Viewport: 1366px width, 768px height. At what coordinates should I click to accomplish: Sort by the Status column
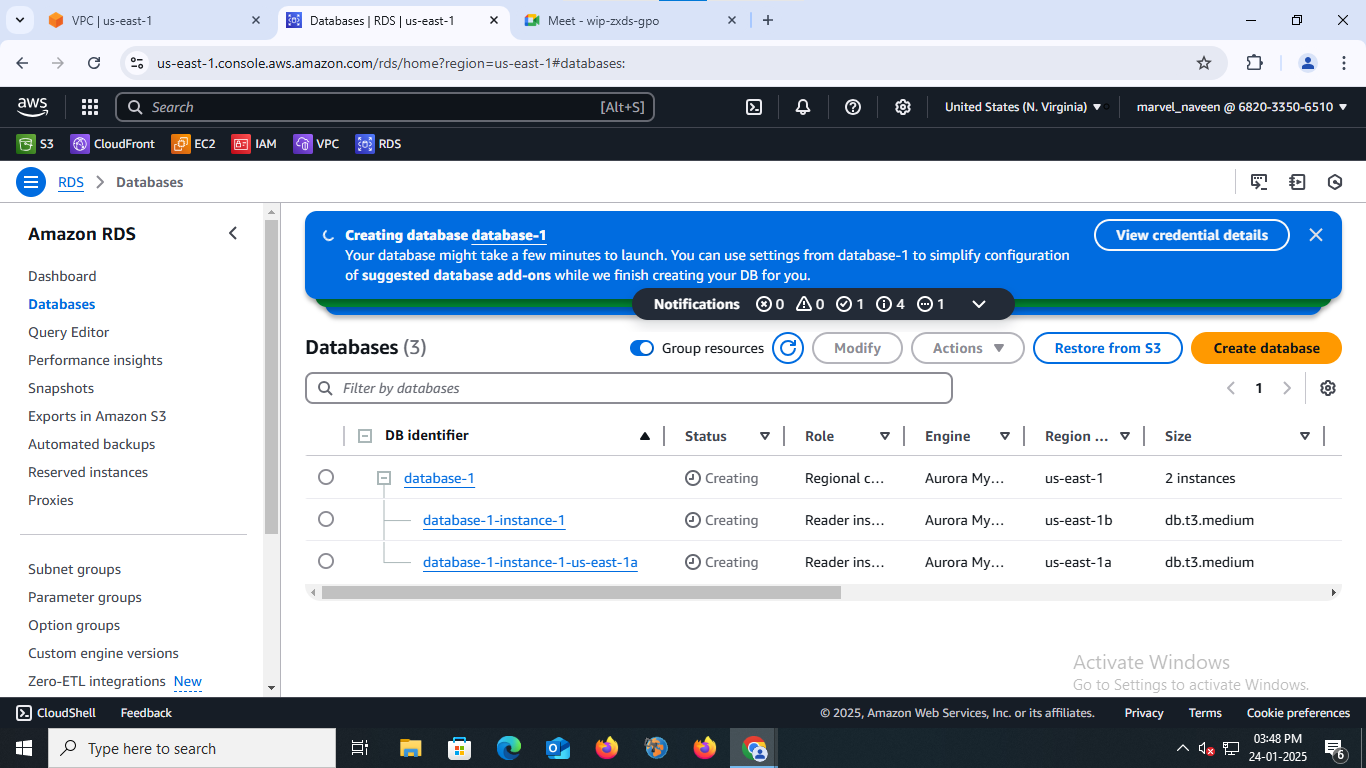tap(765, 436)
